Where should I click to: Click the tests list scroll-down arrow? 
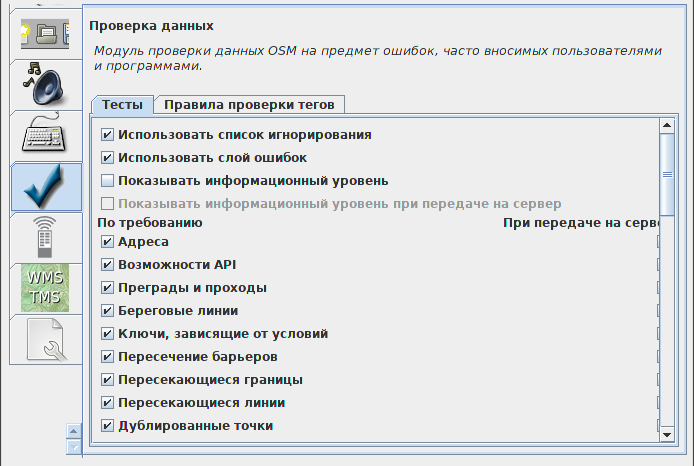(x=667, y=435)
